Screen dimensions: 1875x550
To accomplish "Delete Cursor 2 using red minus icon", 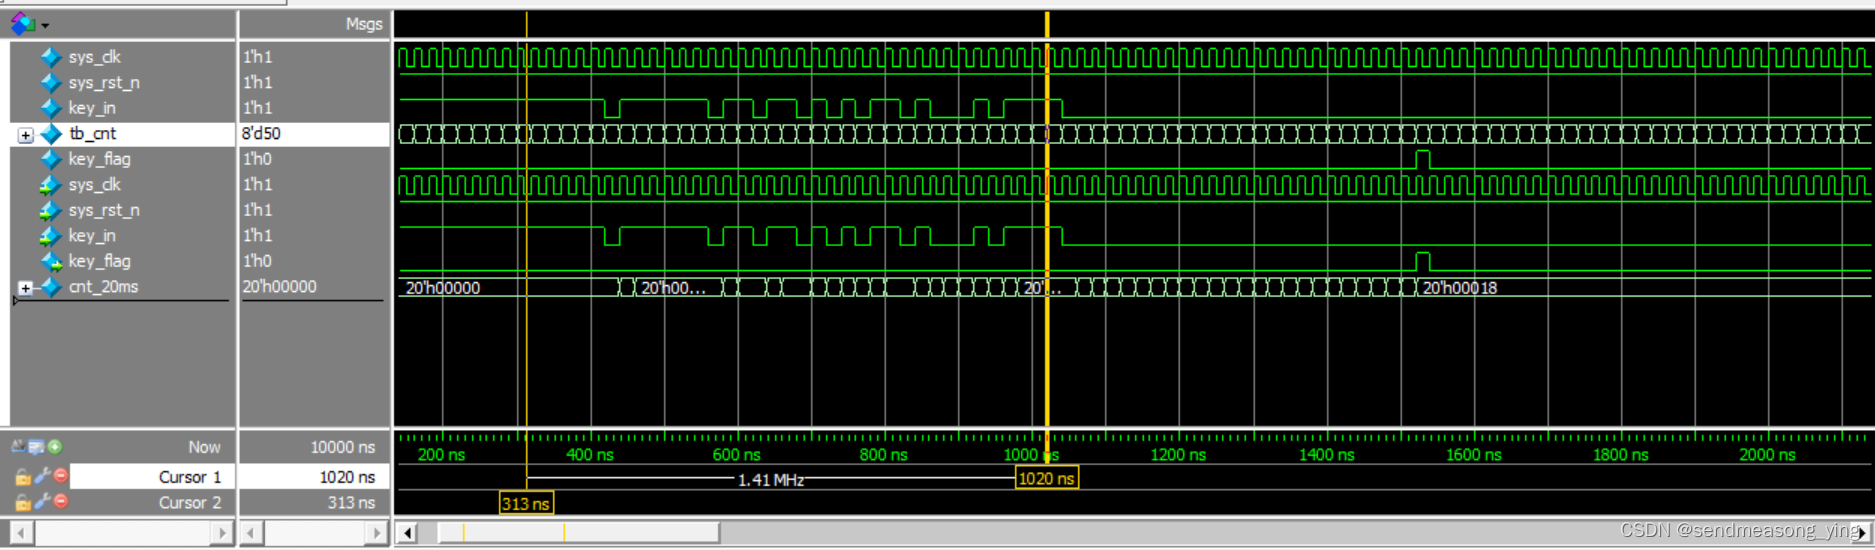I will pyautogui.click(x=61, y=501).
